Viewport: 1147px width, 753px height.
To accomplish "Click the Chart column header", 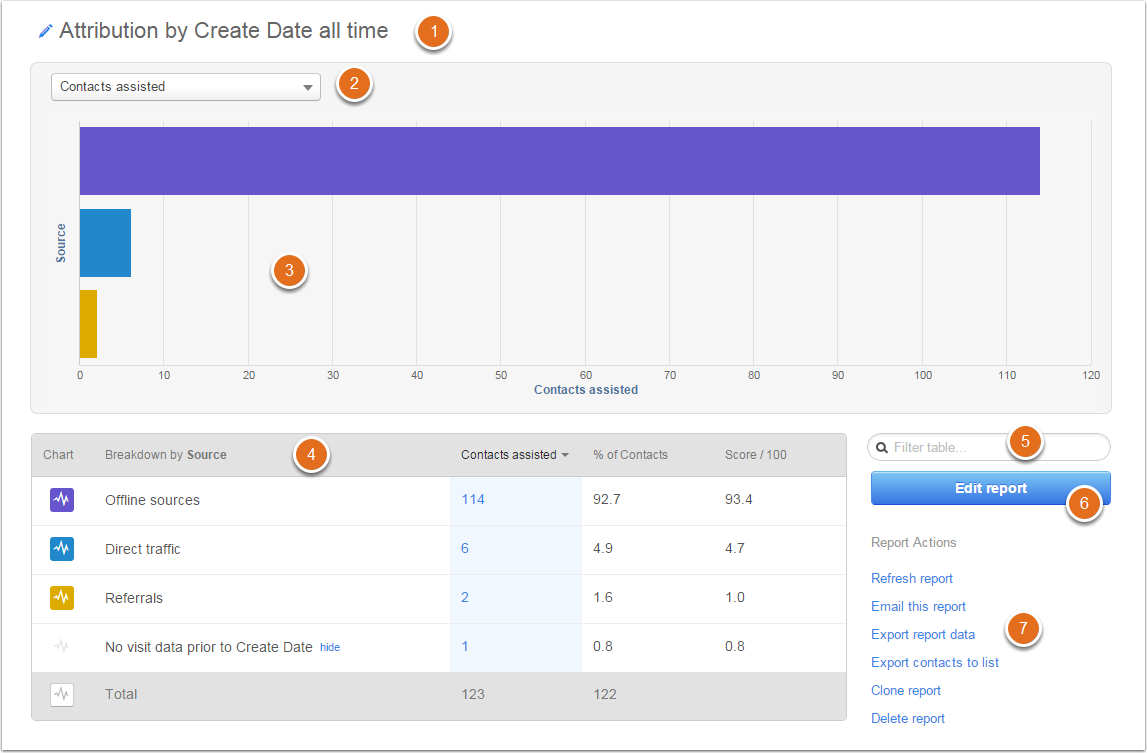I will tap(59, 454).
